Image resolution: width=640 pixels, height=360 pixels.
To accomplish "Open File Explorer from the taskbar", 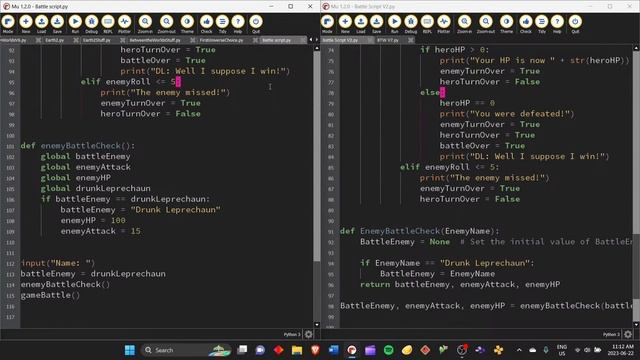I will (x=297, y=350).
